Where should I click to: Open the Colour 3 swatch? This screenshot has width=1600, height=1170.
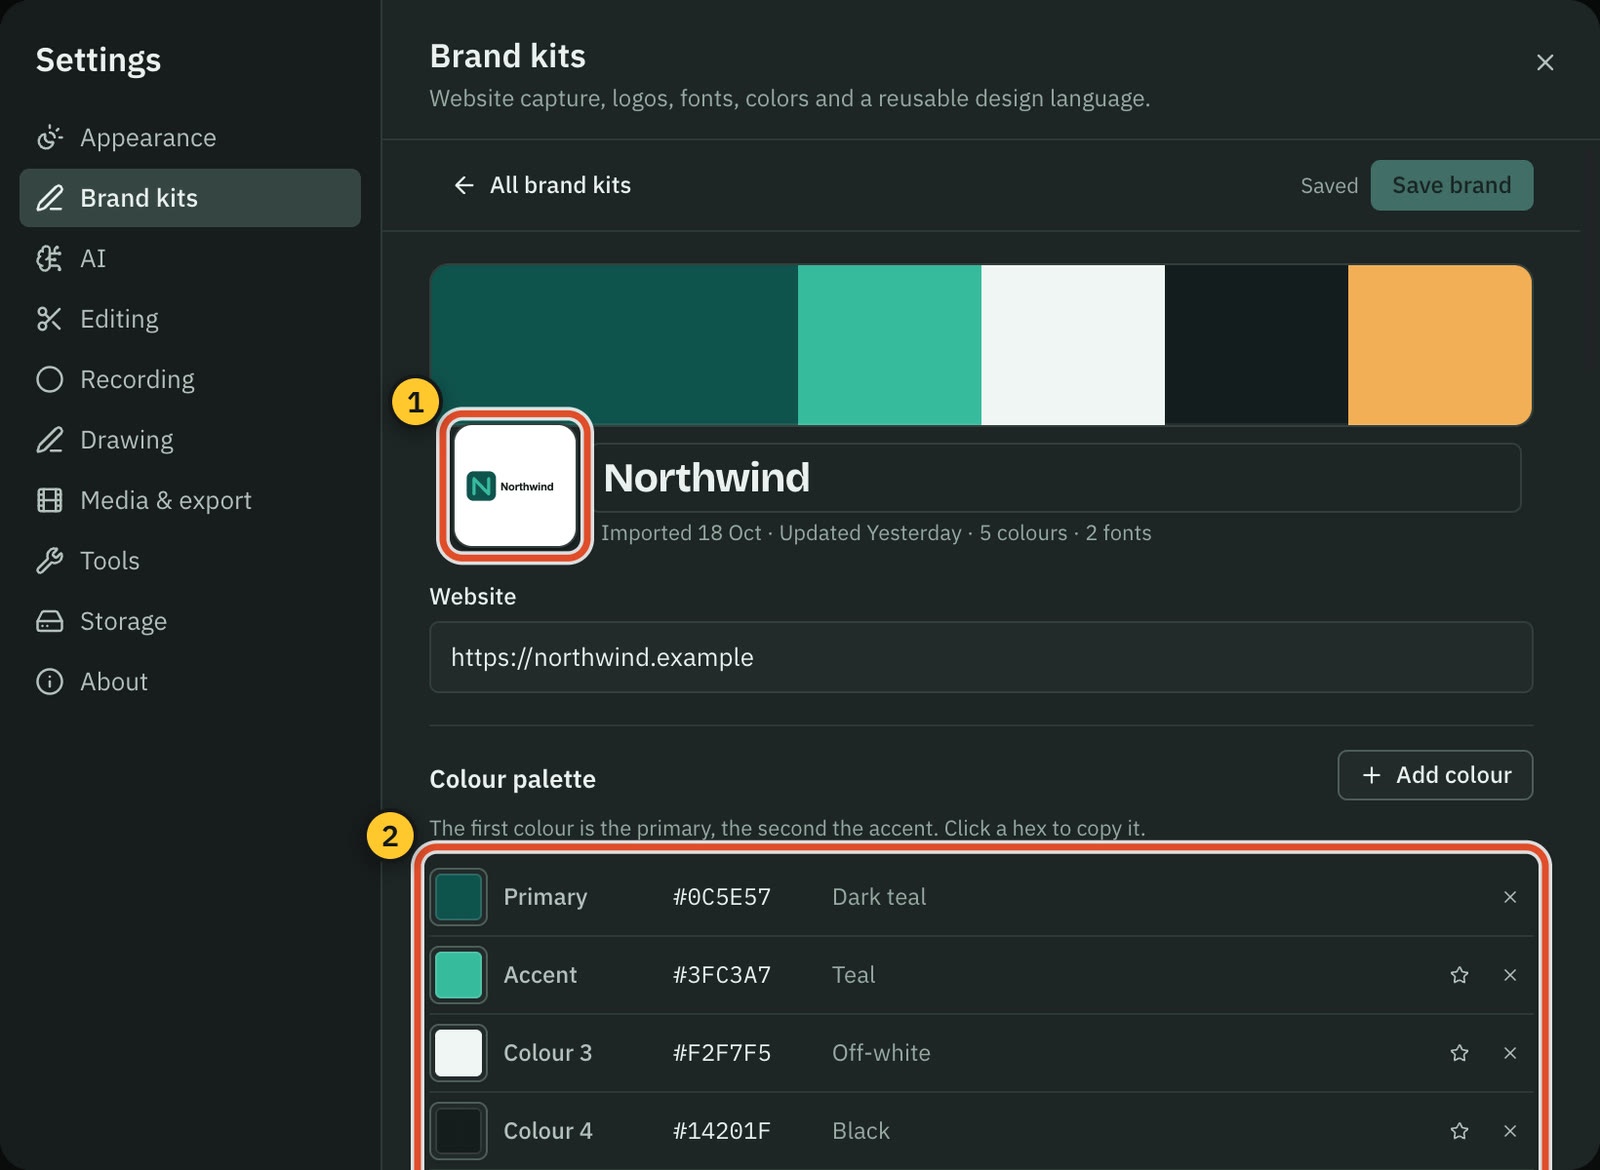[459, 1053]
